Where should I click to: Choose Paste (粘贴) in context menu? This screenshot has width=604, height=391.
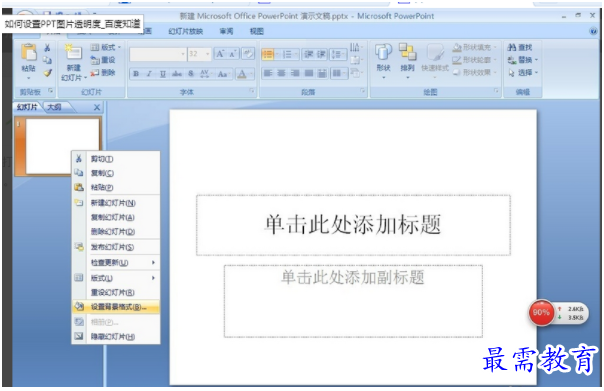click(x=116, y=187)
